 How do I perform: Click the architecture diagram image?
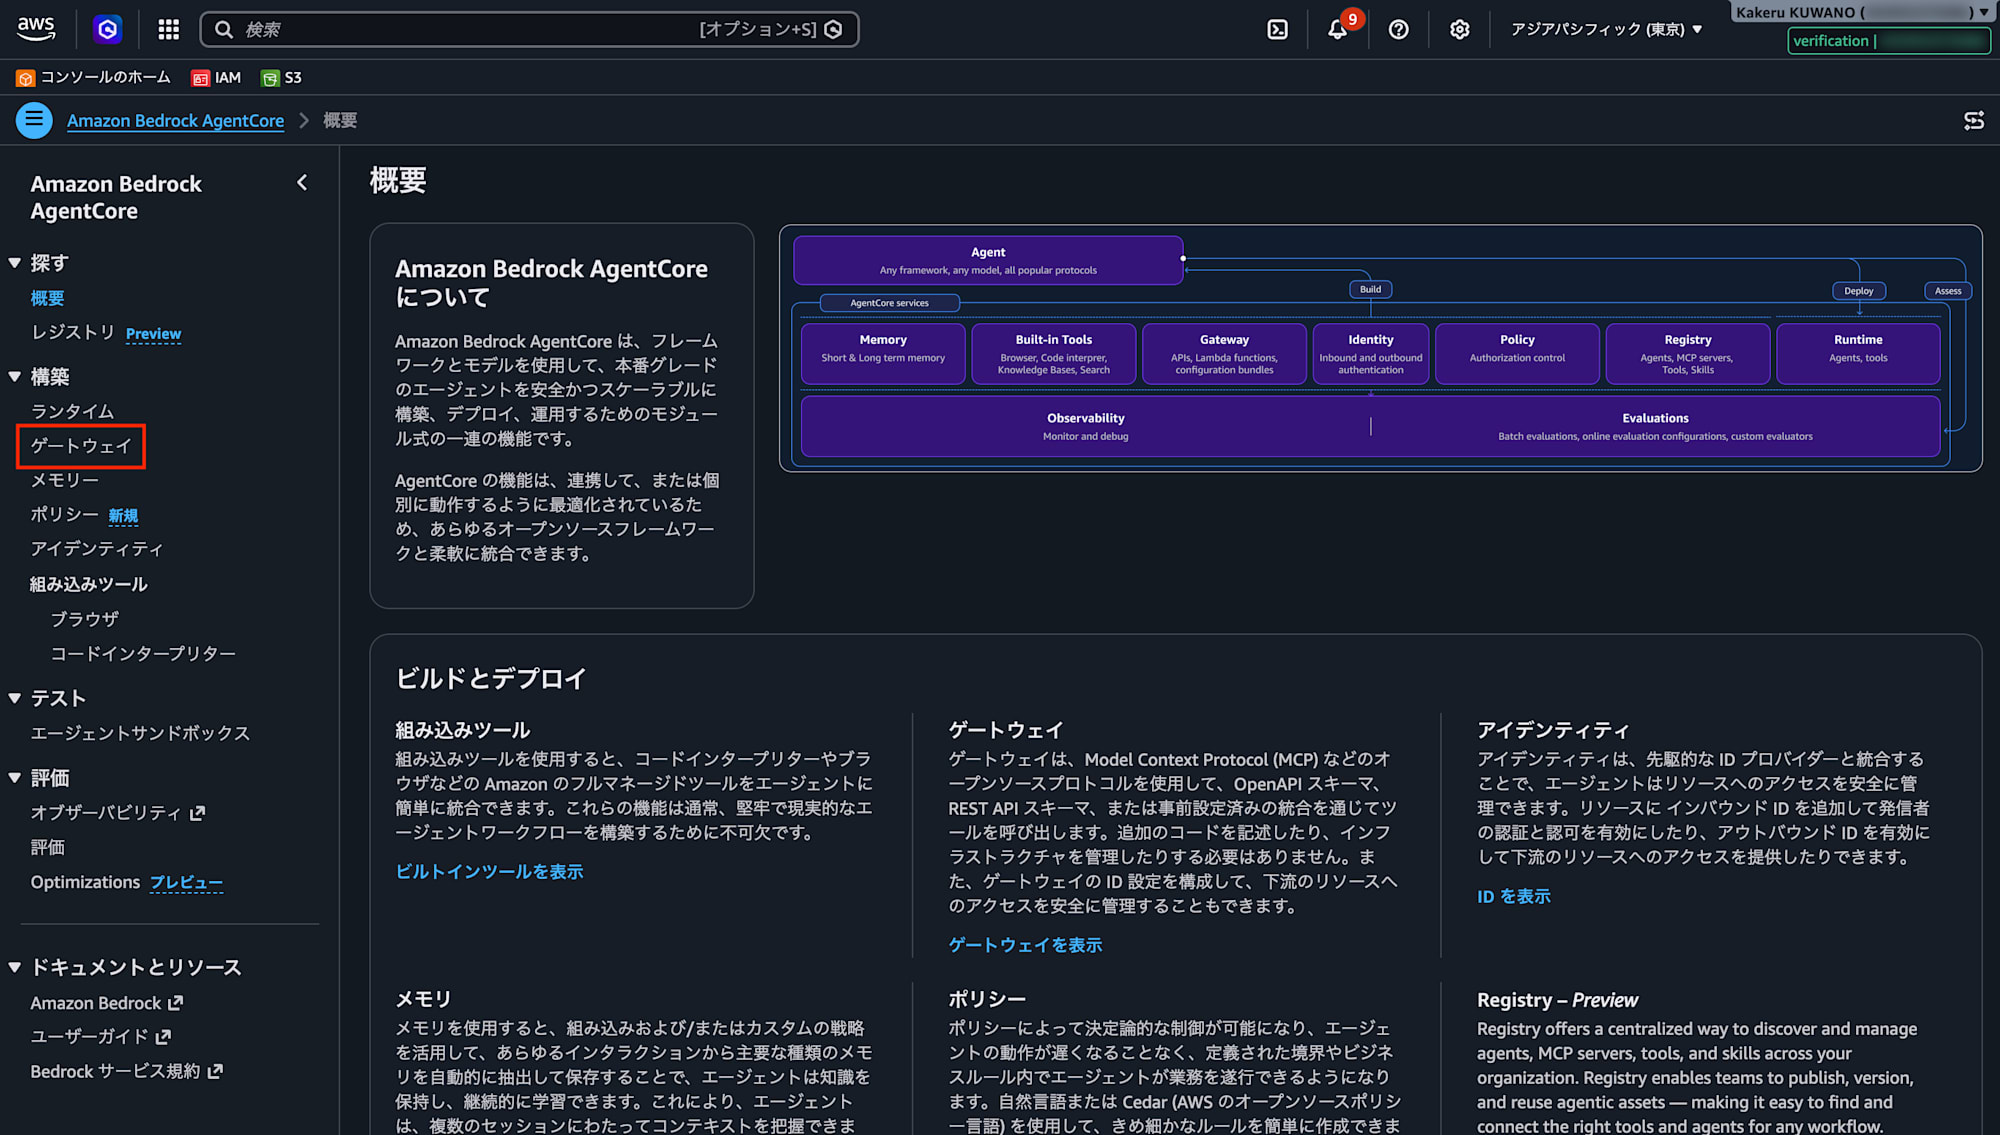(1380, 348)
